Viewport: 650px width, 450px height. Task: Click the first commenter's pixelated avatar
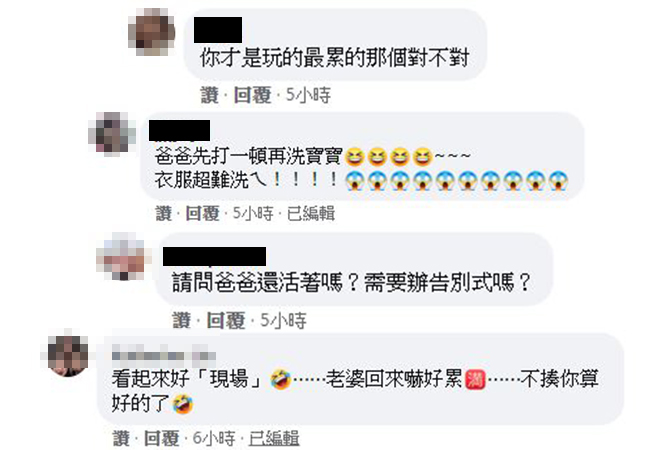click(x=151, y=31)
